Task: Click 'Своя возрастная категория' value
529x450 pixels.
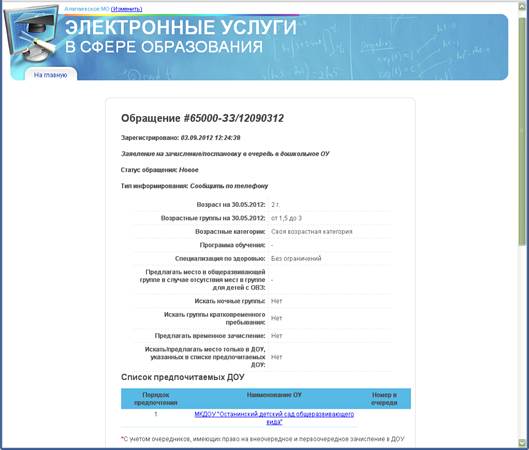Action: coord(311,232)
